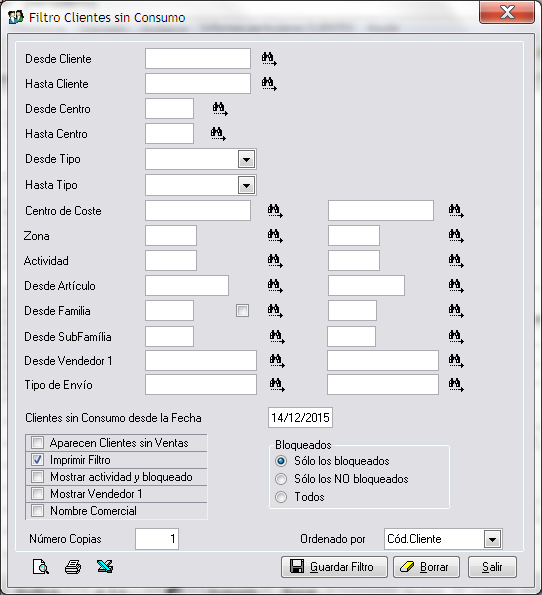Click the Guardar Filtro button

pos(334,567)
